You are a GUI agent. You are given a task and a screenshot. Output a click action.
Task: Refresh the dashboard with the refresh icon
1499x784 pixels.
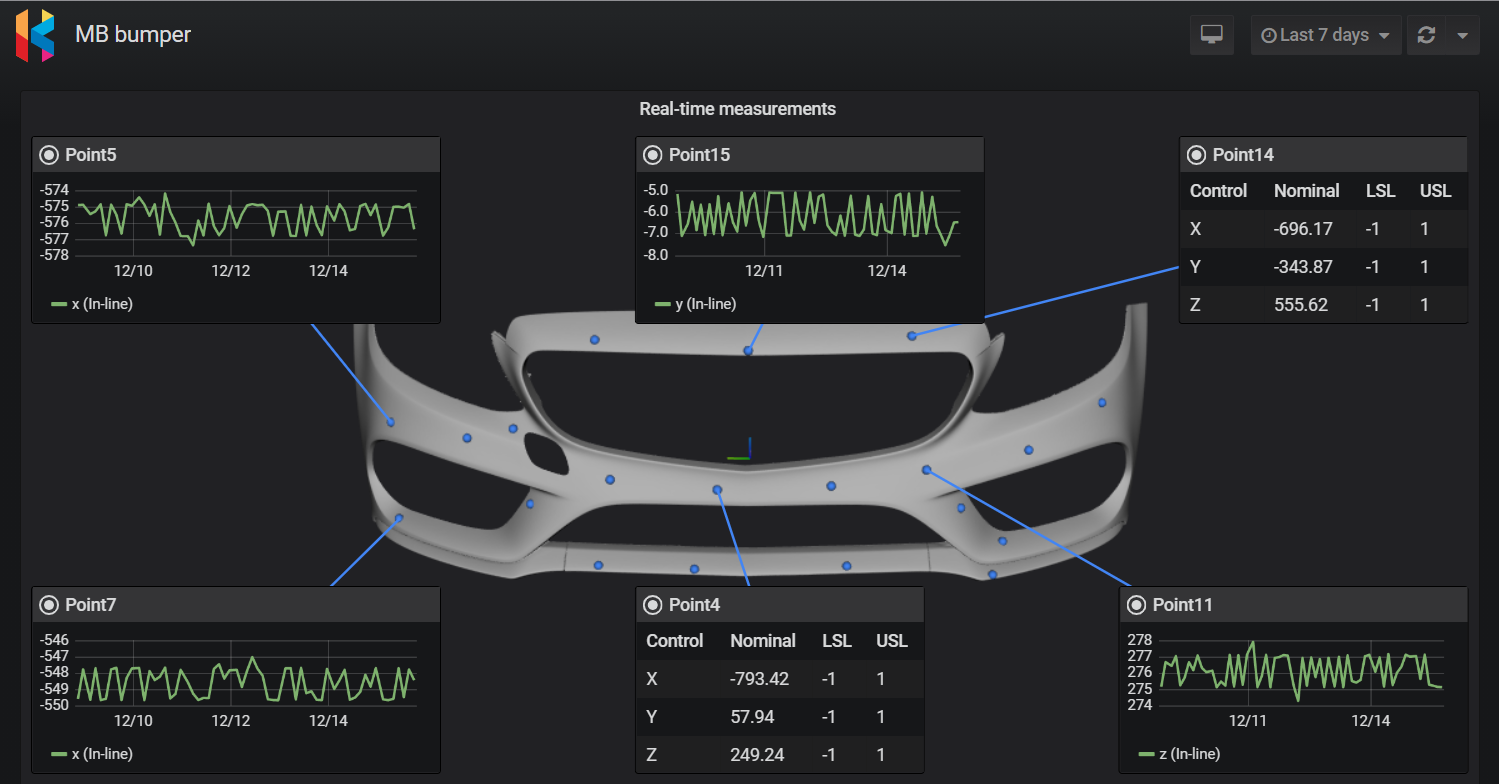(1426, 34)
